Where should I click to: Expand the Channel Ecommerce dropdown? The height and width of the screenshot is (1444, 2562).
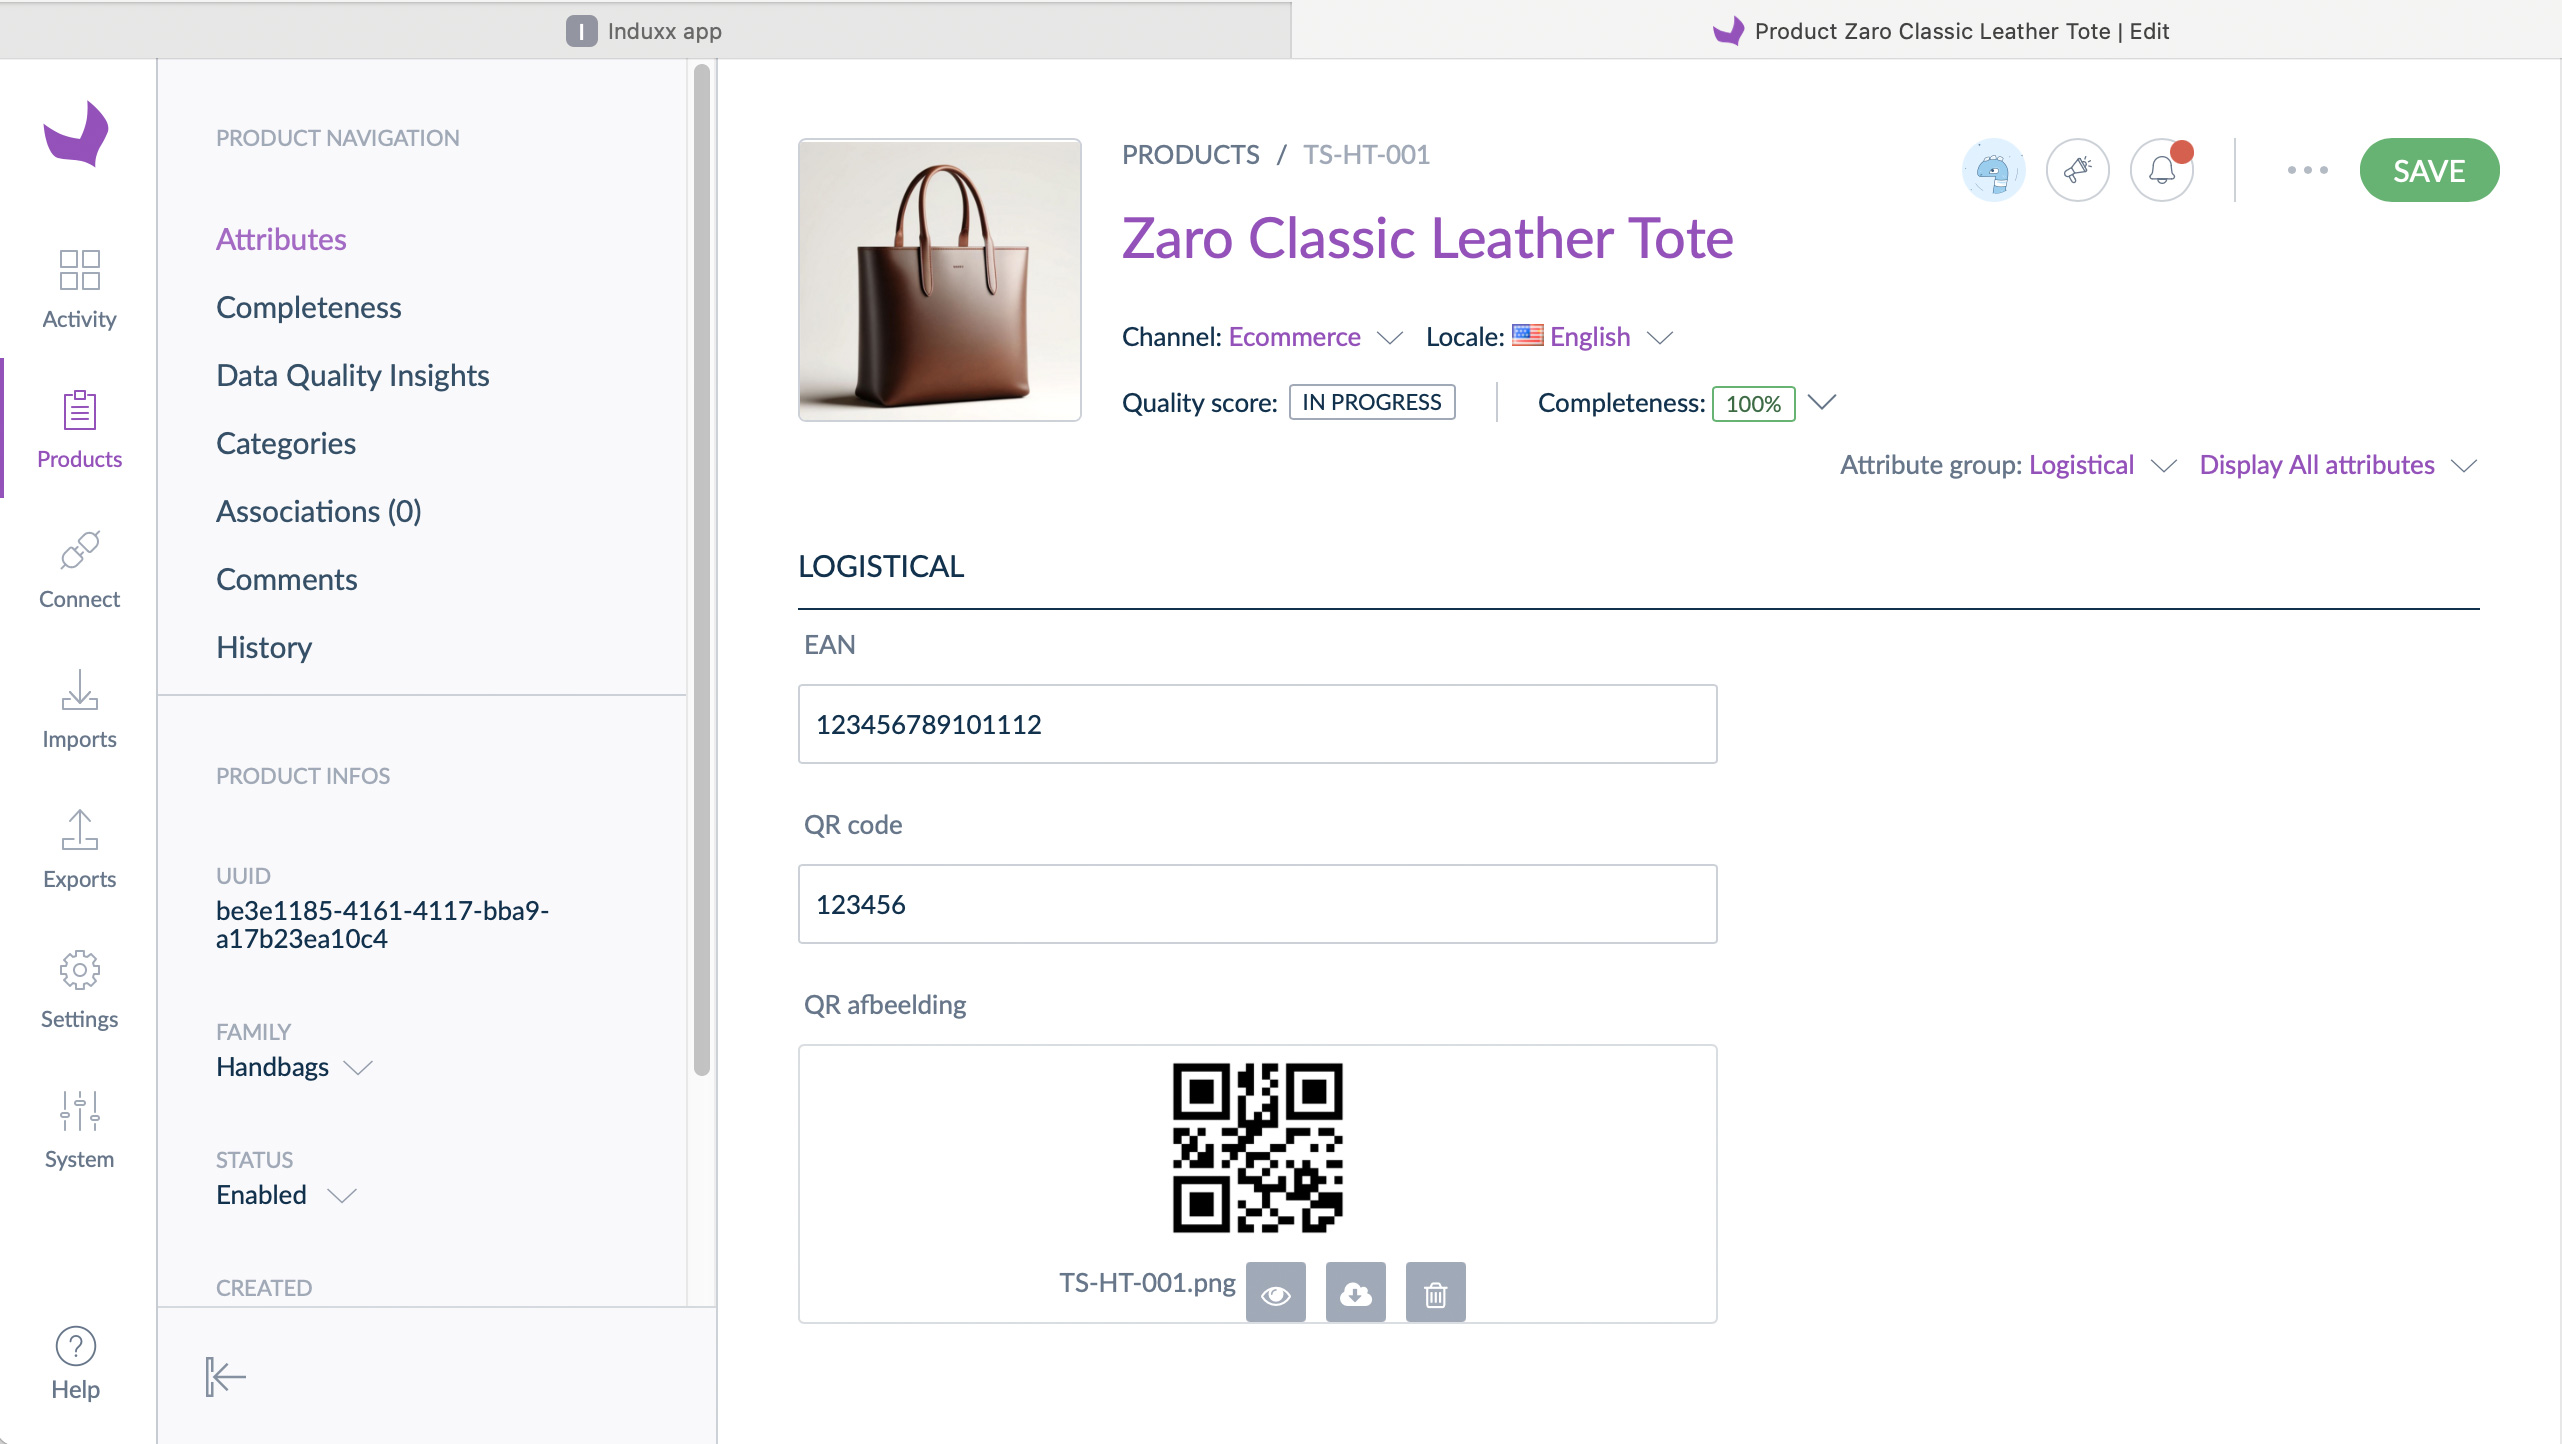coord(1314,337)
